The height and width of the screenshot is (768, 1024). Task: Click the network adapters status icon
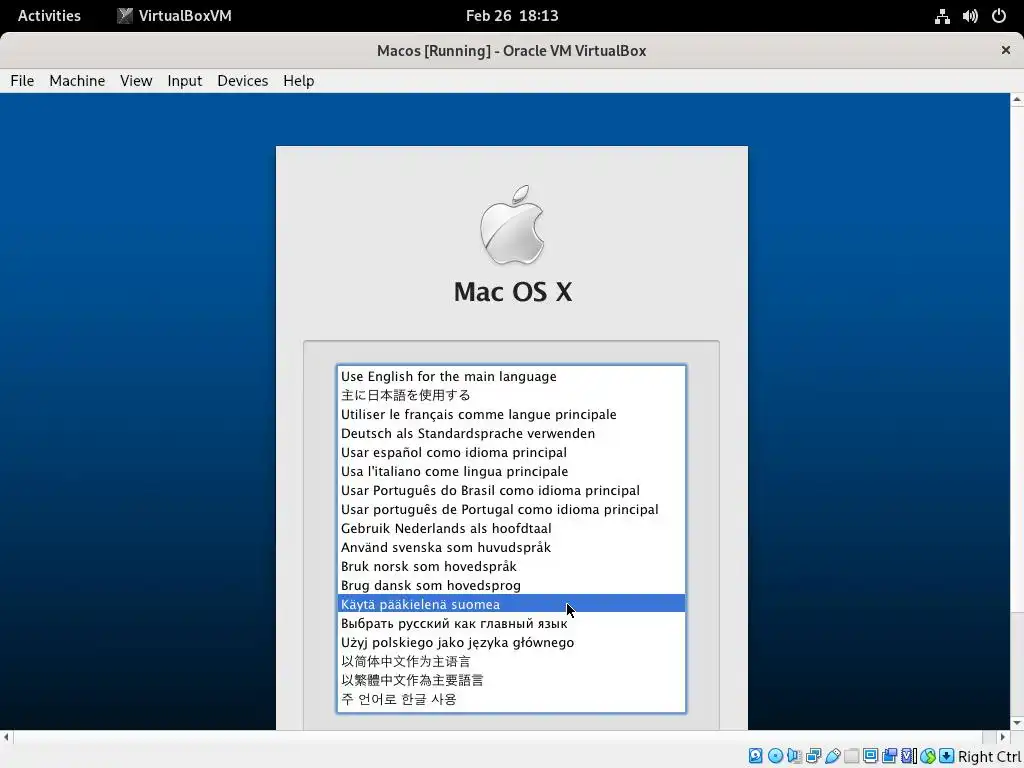click(814, 756)
